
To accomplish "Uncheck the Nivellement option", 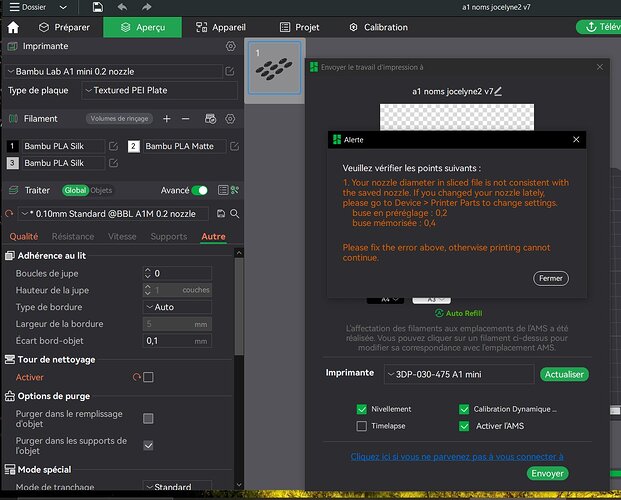I will [x=362, y=409].
